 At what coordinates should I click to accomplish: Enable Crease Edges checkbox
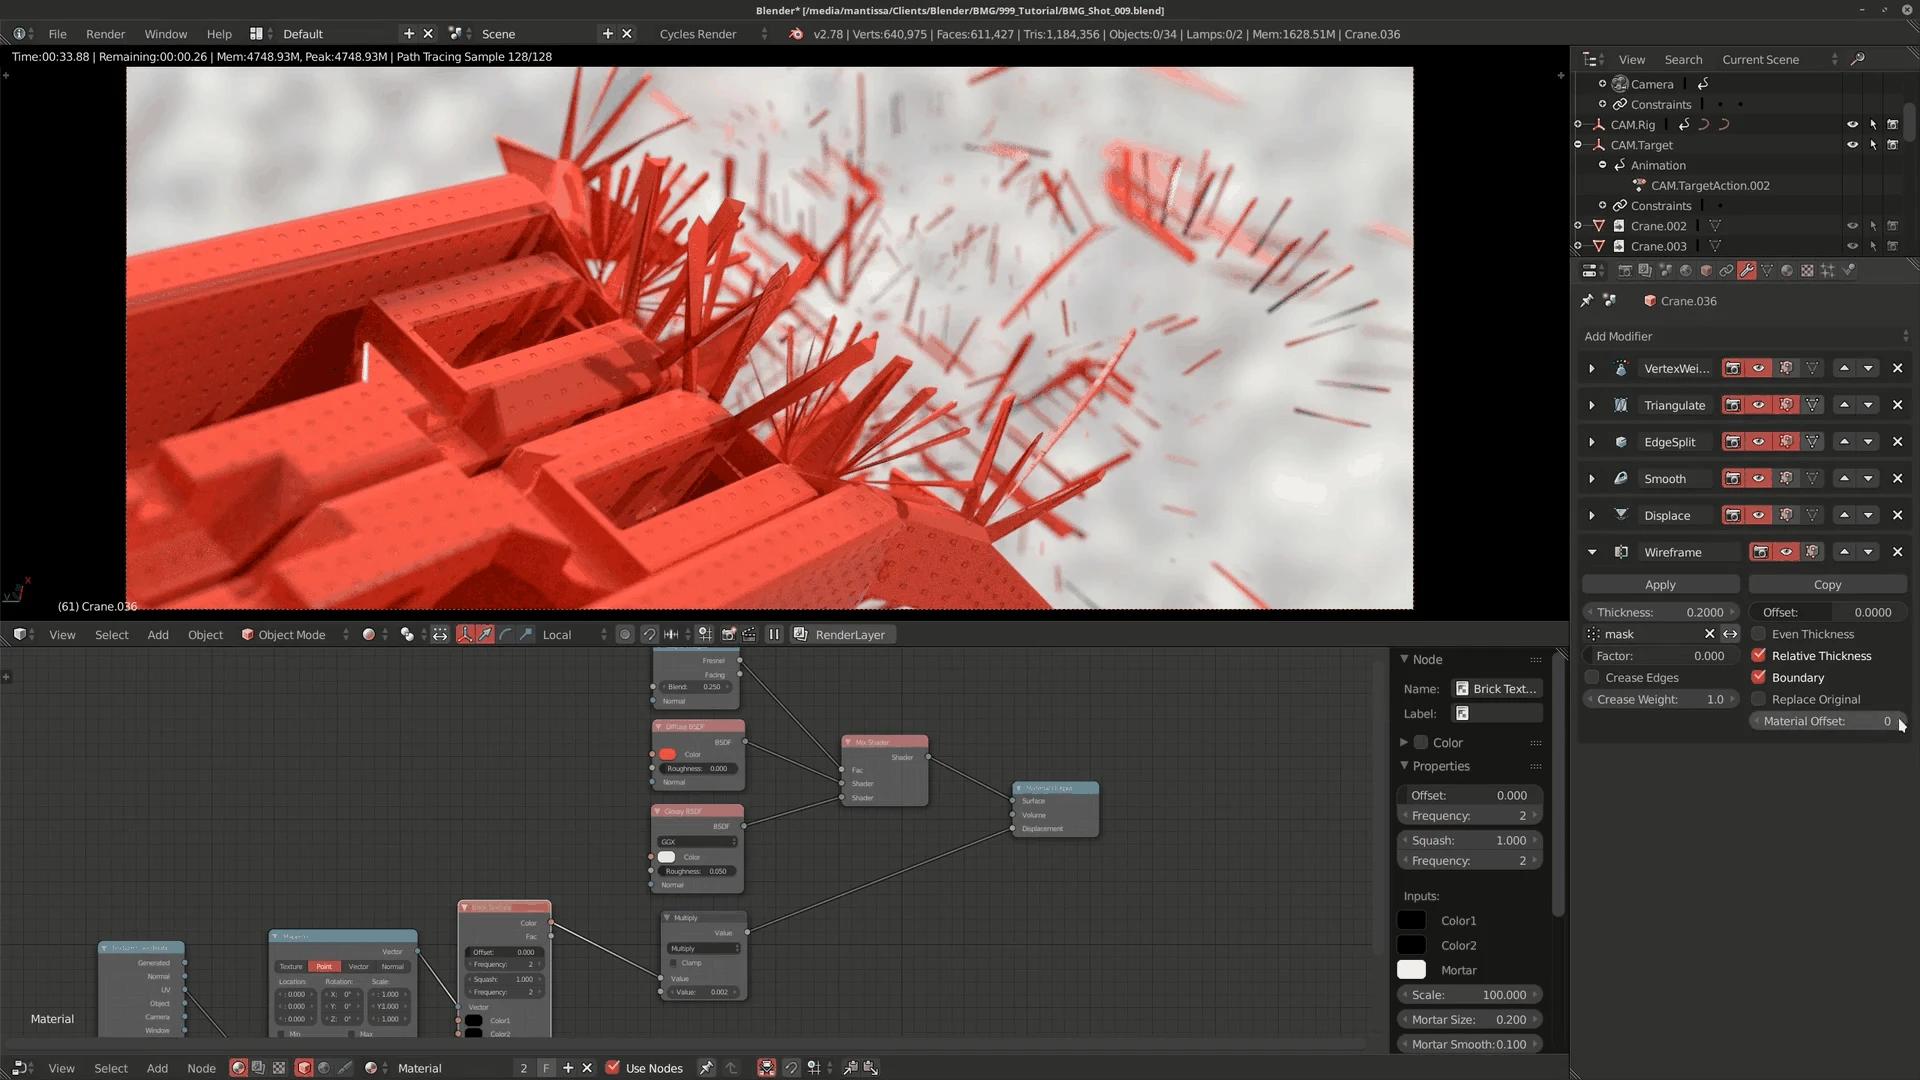(1592, 677)
